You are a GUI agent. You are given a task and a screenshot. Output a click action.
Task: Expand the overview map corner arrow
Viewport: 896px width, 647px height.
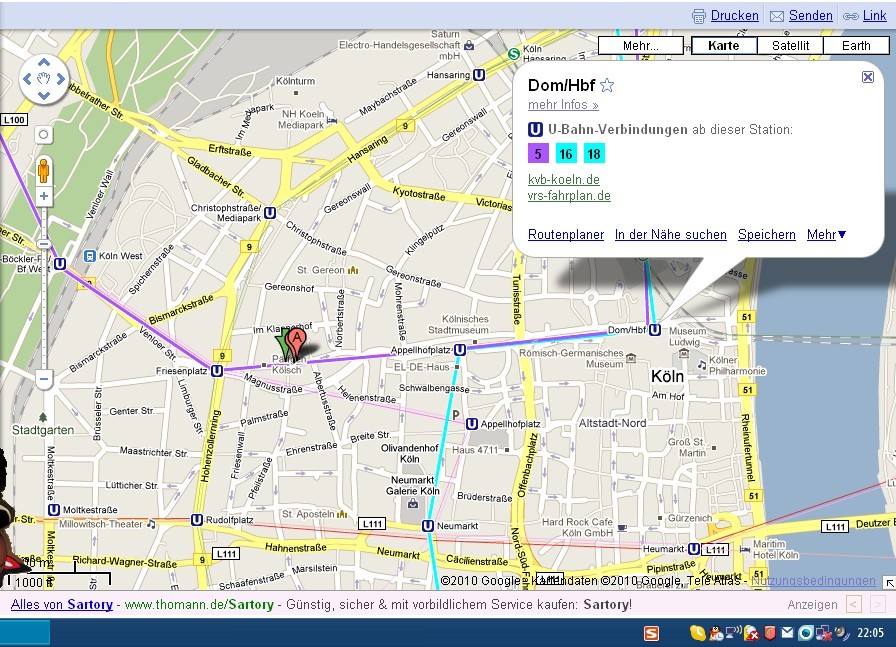(890, 582)
